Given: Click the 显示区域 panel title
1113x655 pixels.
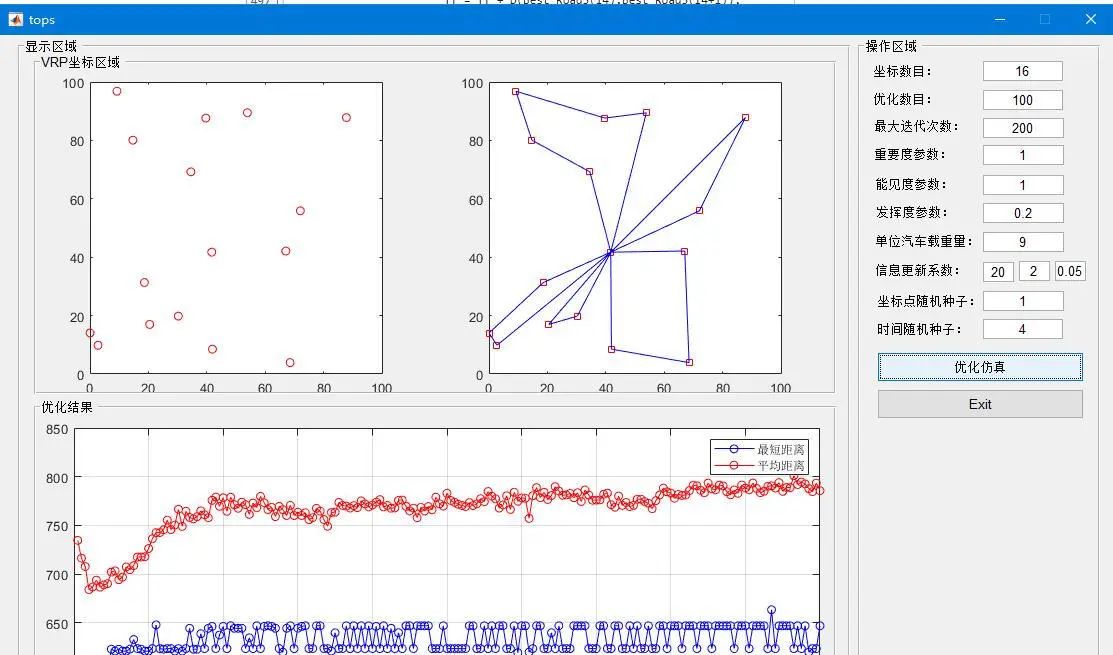Looking at the screenshot, I should pos(50,46).
